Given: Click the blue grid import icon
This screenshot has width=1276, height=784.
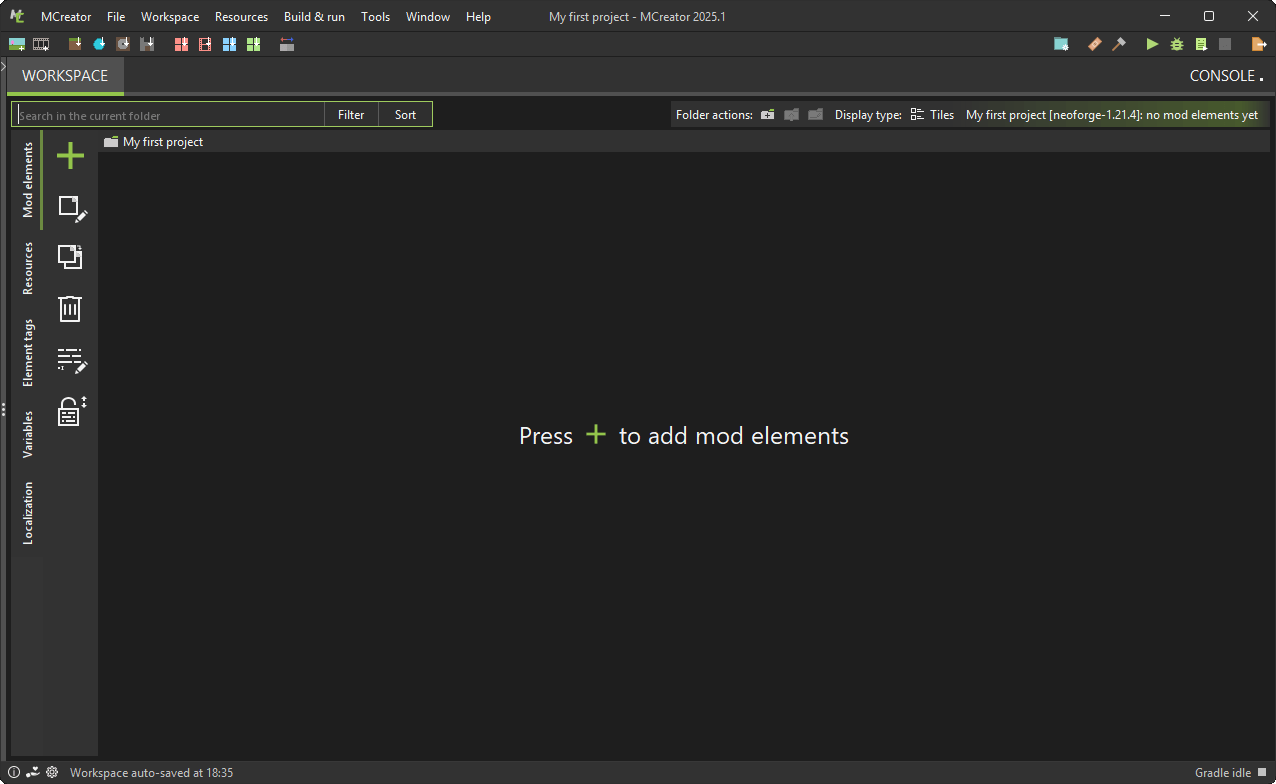Looking at the screenshot, I should pyautogui.click(x=229, y=44).
